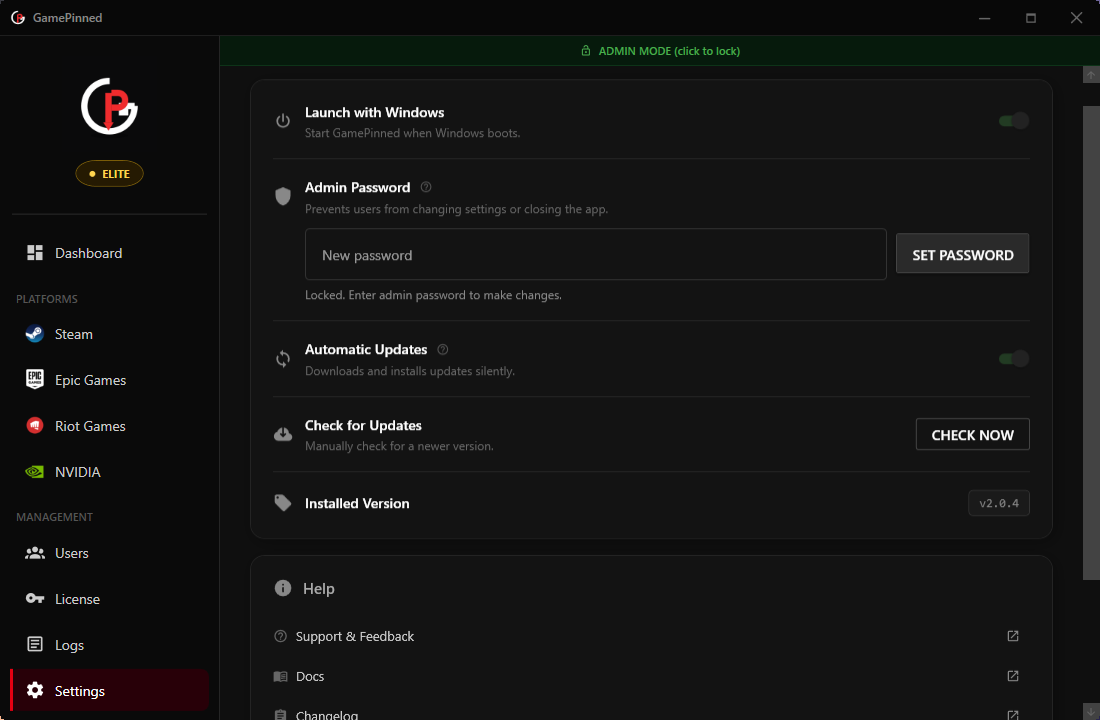Click the Riot Games fist icon
Screen dimensions: 1100x720
click(x=34, y=425)
